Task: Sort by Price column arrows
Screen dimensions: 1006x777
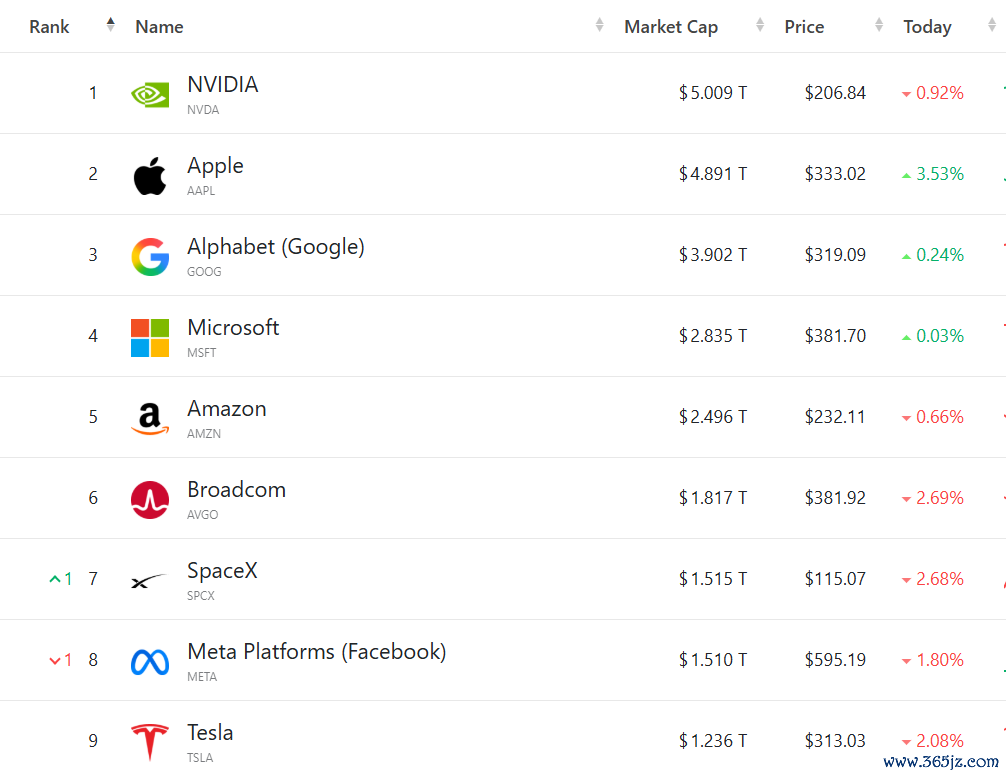Action: [x=879, y=25]
